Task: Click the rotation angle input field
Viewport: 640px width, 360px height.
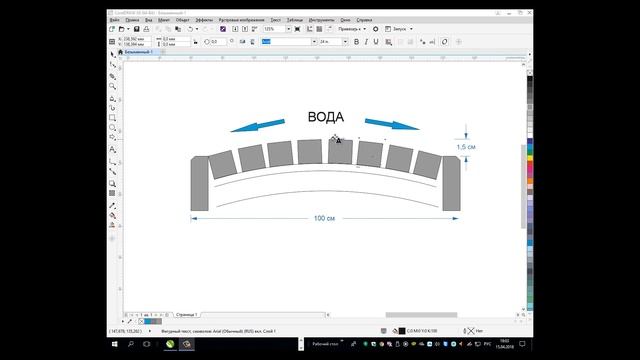Action: [x=218, y=42]
